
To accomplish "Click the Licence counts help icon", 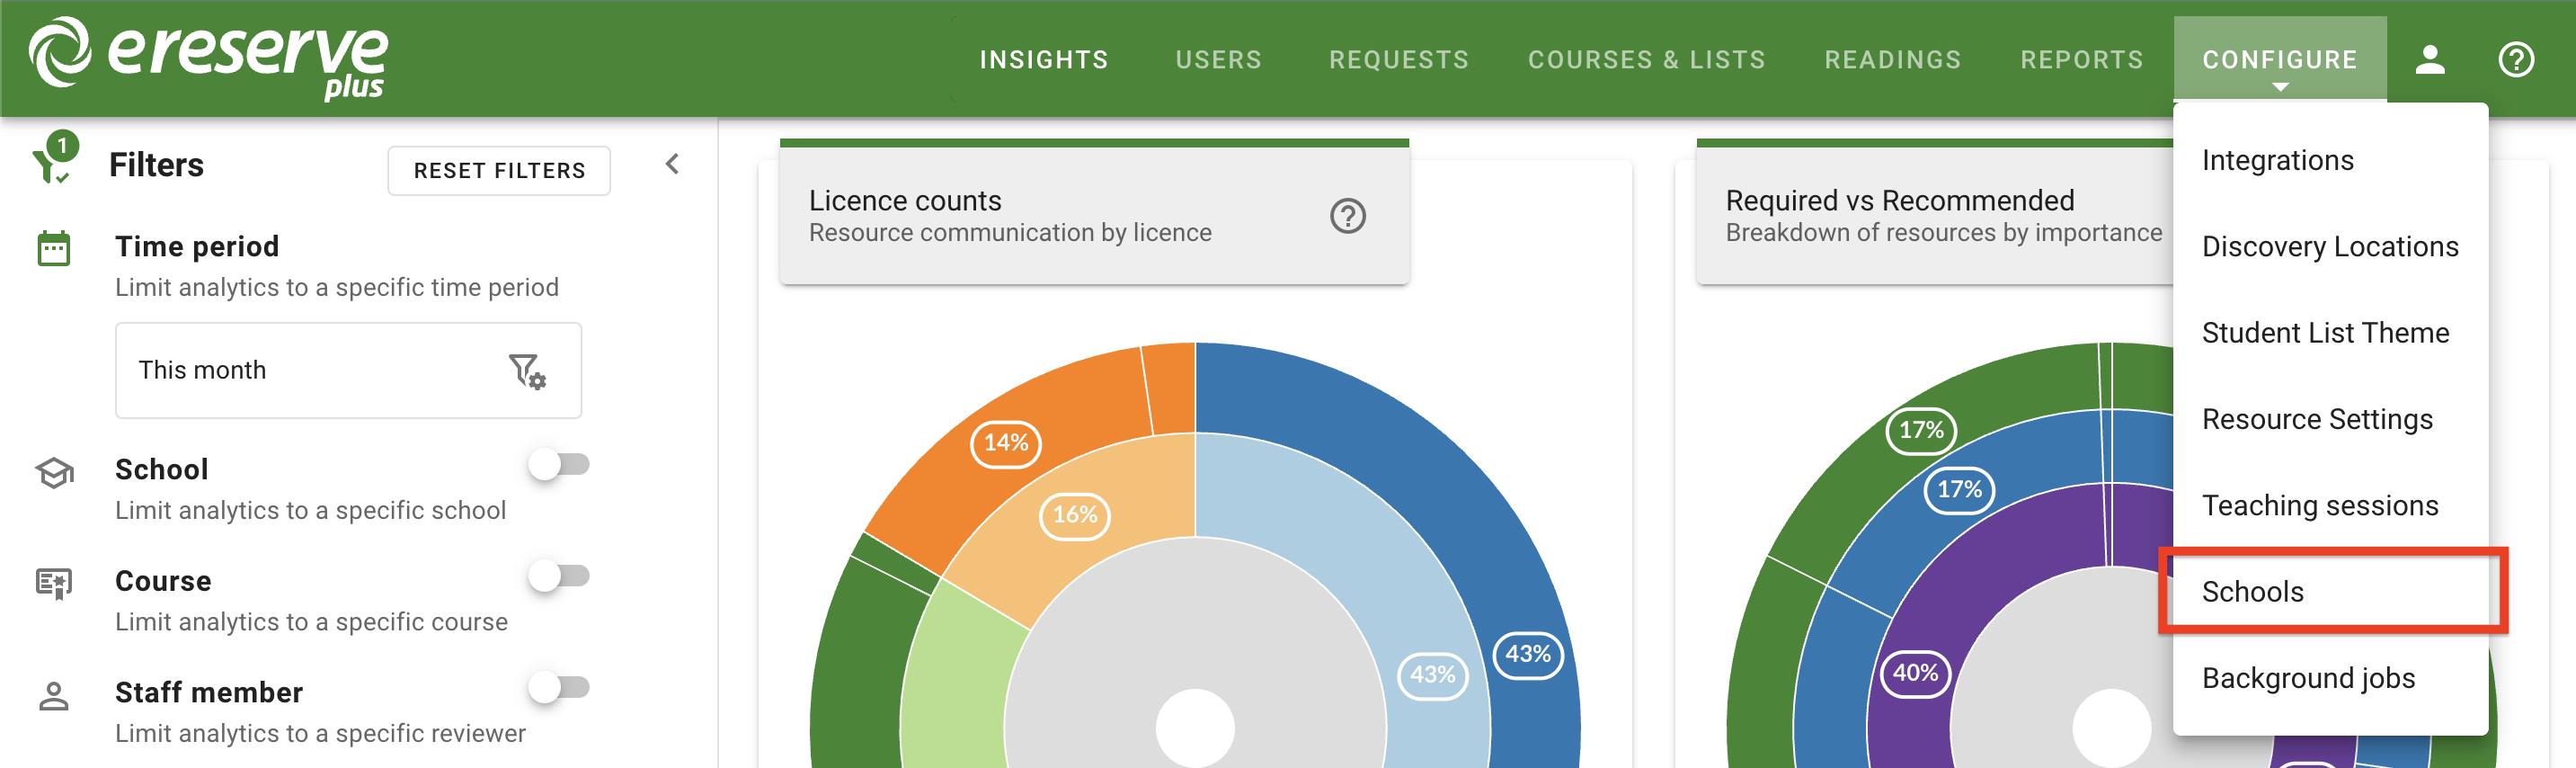I will [x=1347, y=216].
